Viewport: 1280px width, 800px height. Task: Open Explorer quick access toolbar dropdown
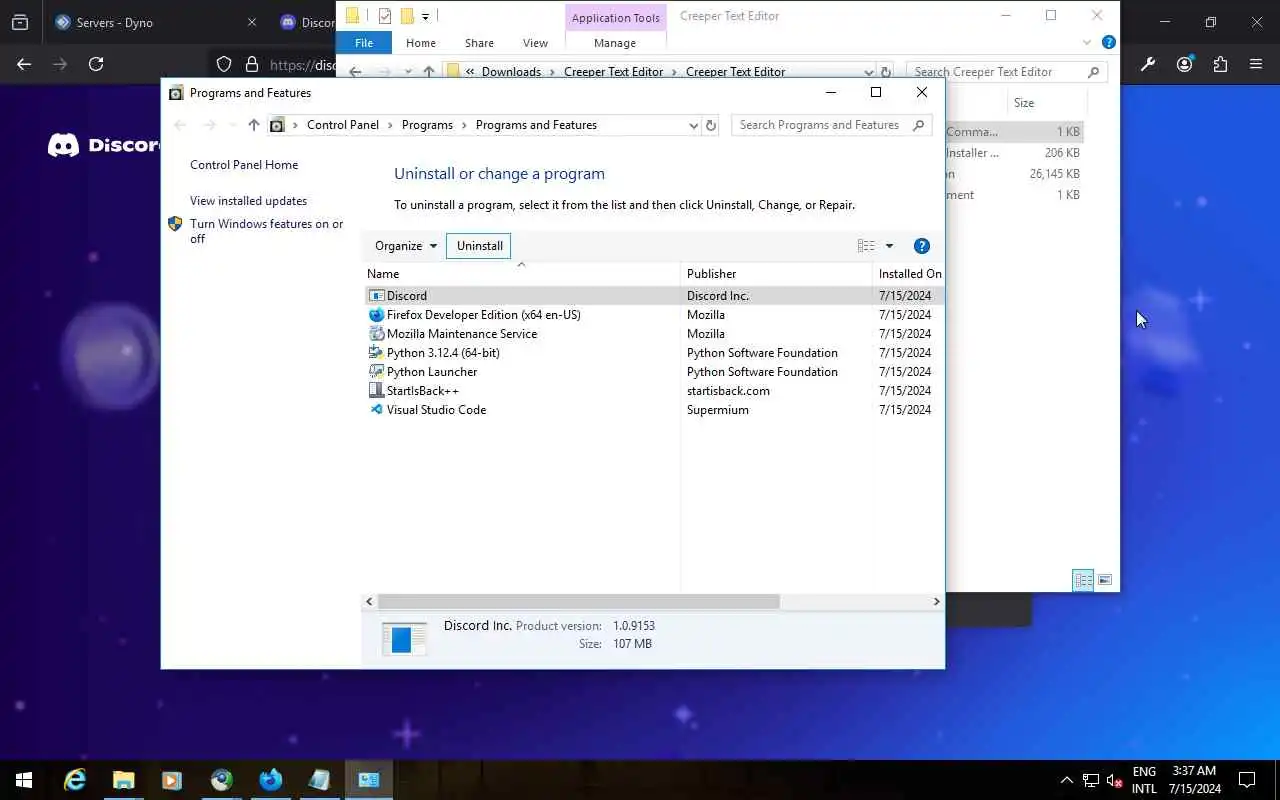425,16
